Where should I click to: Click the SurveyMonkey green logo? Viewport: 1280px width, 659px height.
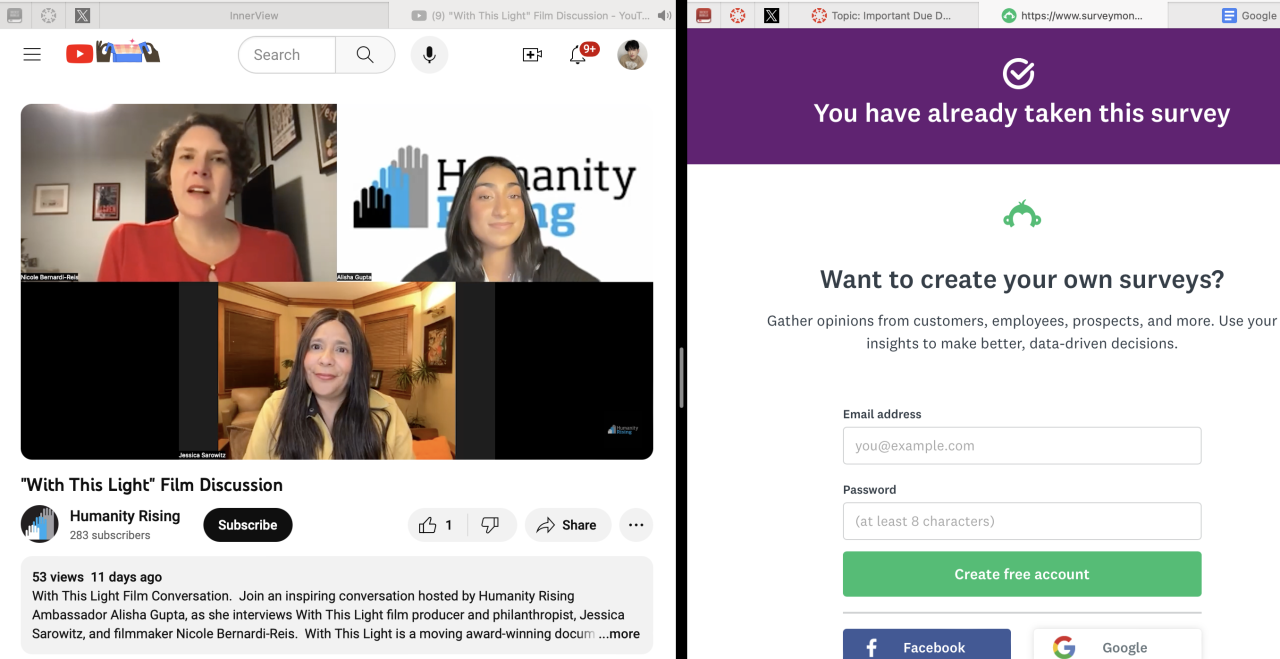(1022, 214)
